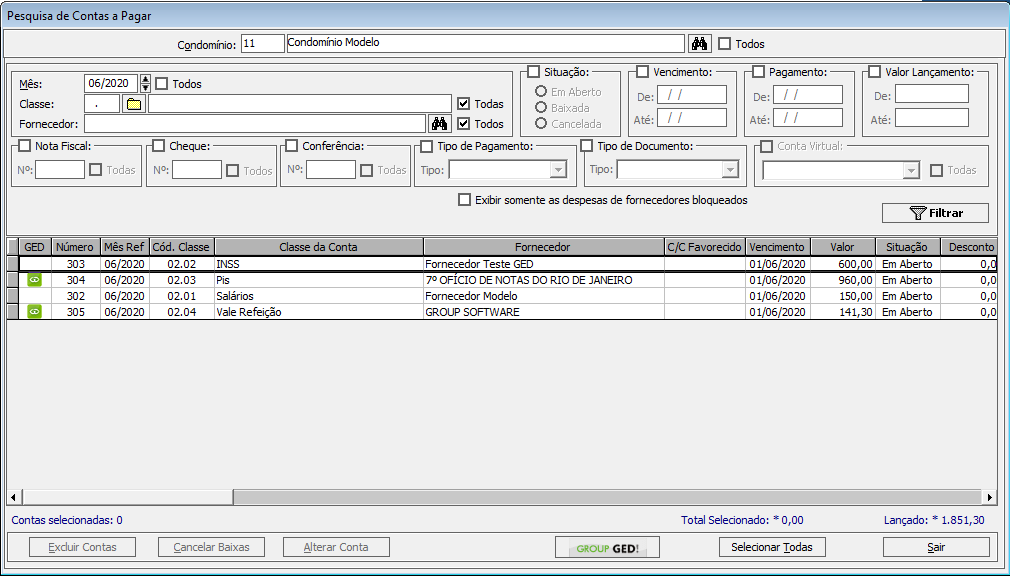Image resolution: width=1010 pixels, height=576 pixels.
Task: Open the Conta Virtual dropdown
Action: tap(911, 171)
